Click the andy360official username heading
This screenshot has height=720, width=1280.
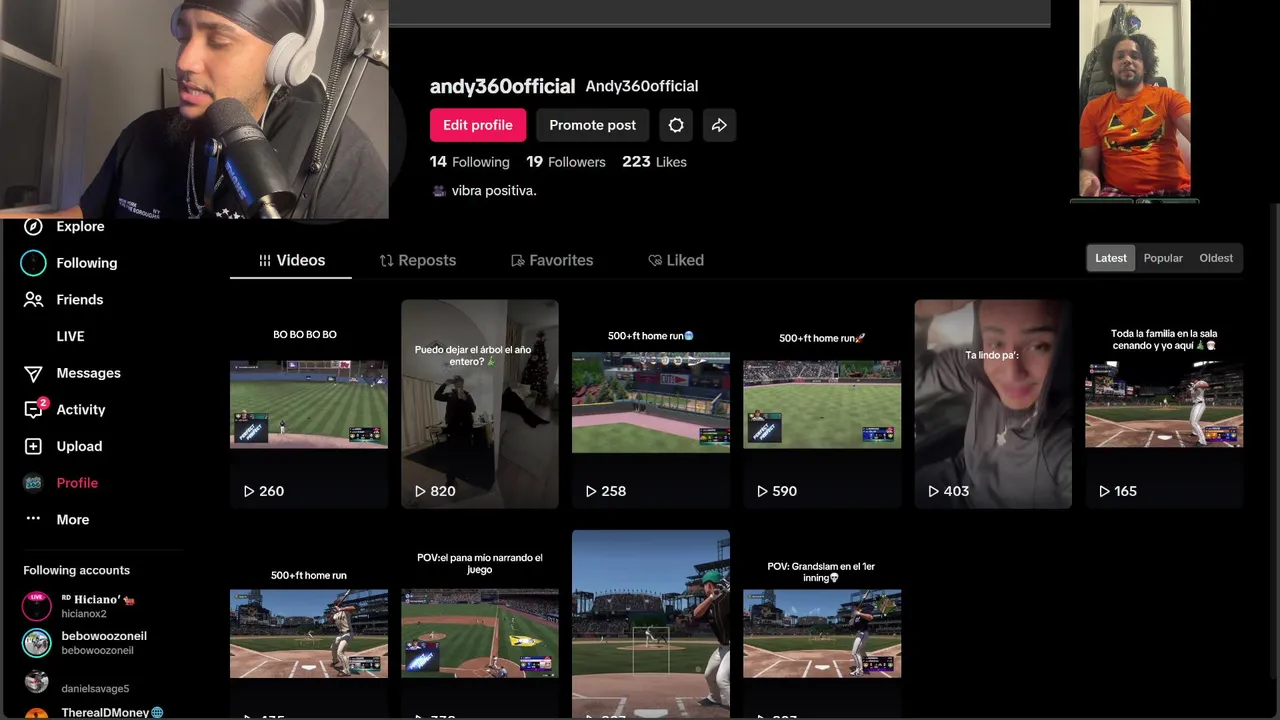[502, 86]
